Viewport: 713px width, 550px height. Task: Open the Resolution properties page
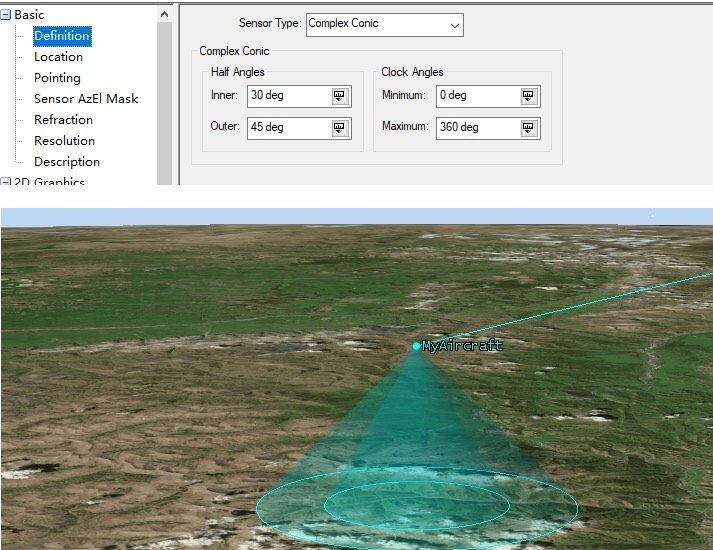pos(64,141)
